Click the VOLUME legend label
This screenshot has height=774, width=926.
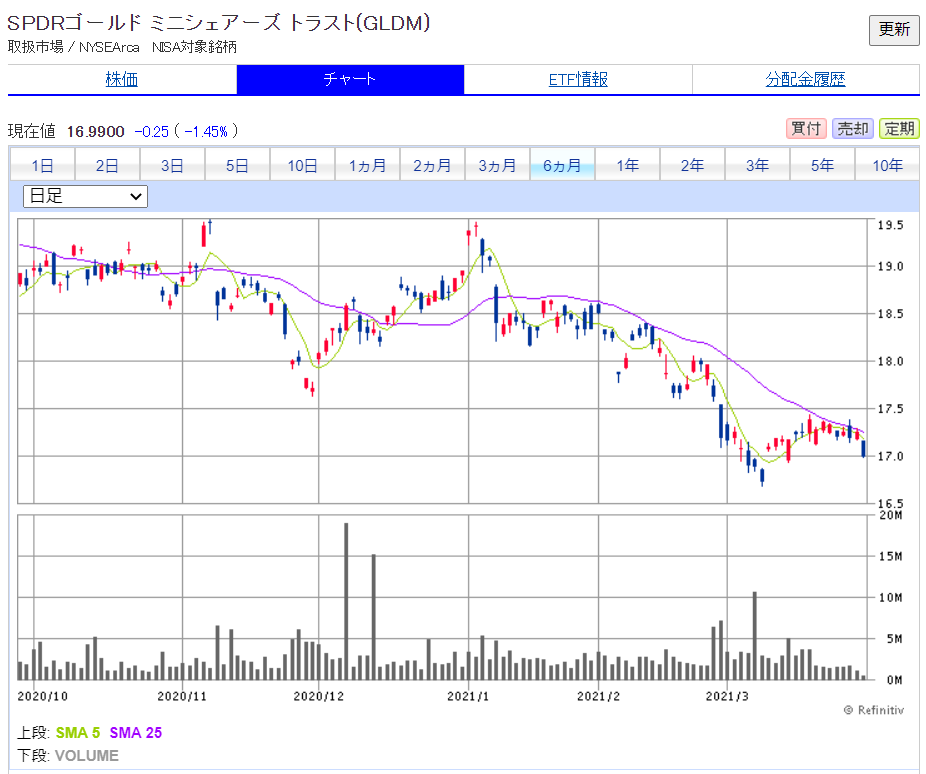87,756
